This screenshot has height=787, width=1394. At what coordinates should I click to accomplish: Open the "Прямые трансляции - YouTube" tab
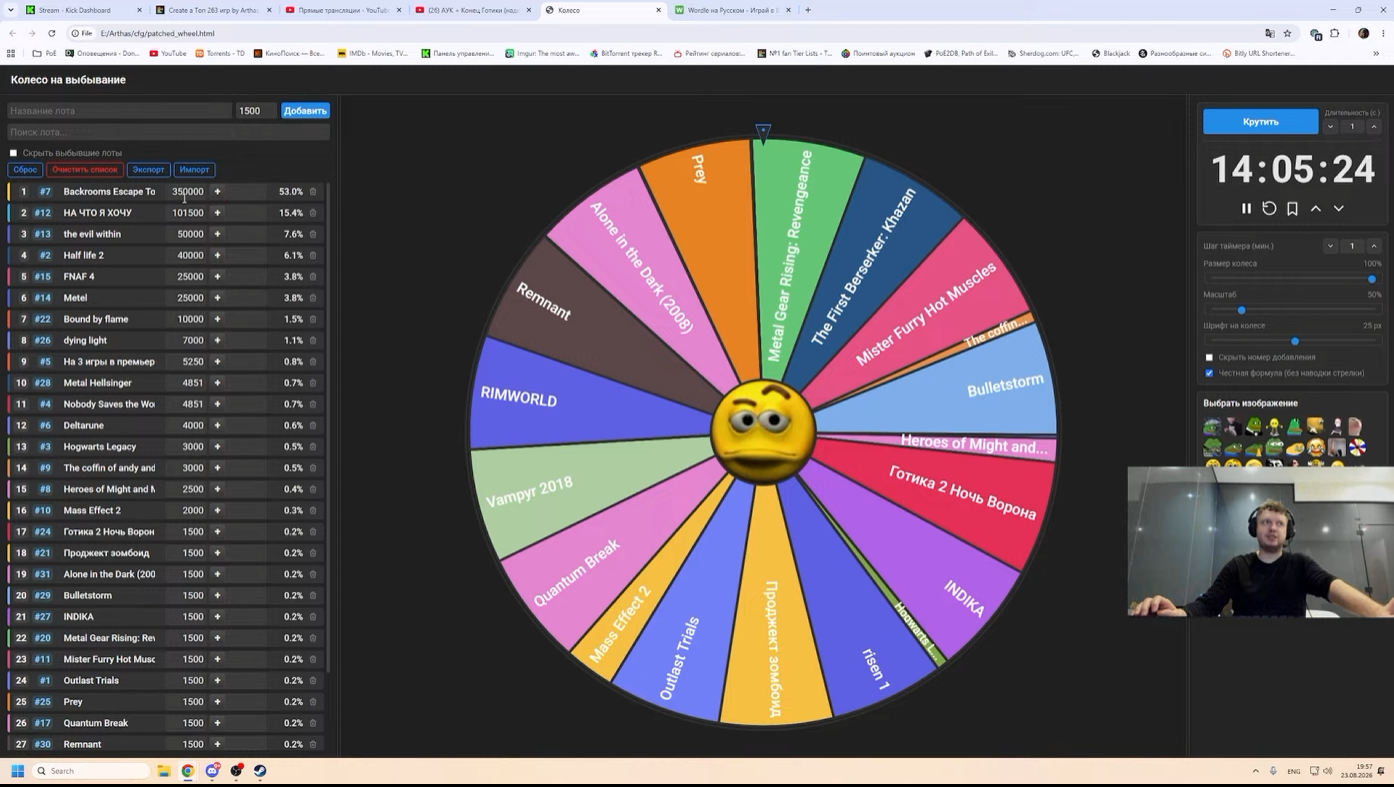[342, 10]
